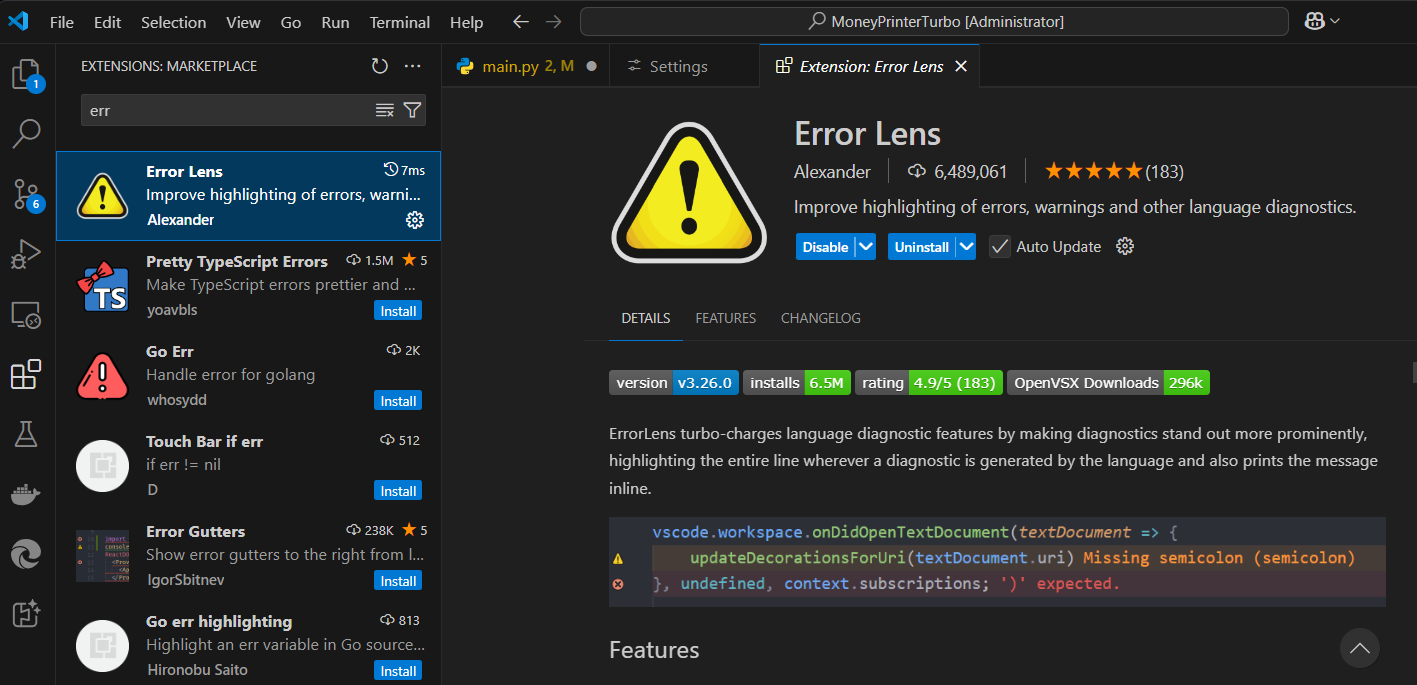Clear extensions search results
1417x685 pixels.
[384, 110]
